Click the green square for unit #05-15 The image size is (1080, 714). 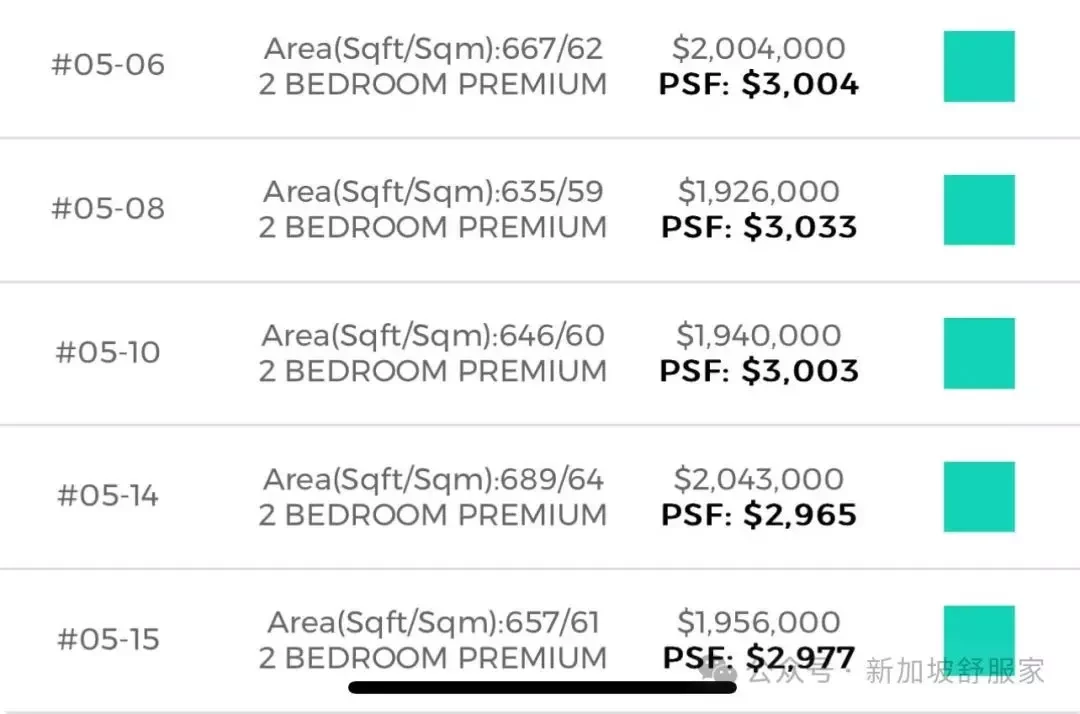(x=979, y=637)
